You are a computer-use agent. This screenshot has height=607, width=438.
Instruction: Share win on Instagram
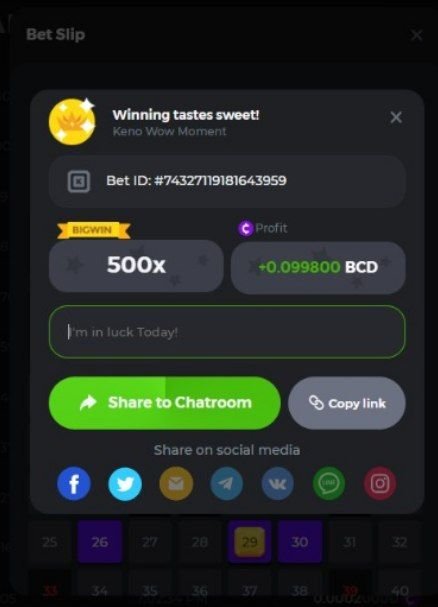(x=380, y=484)
